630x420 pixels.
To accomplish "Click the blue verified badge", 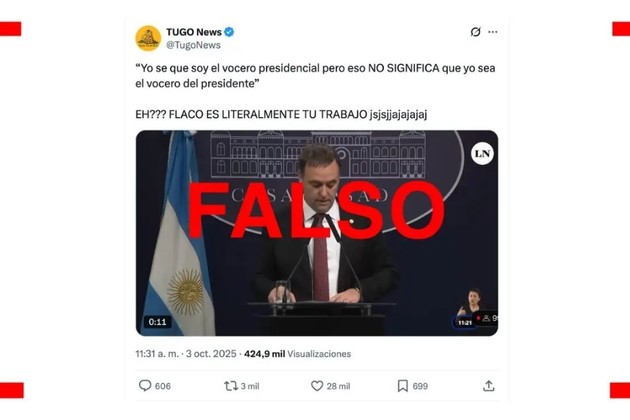I will coord(229,32).
